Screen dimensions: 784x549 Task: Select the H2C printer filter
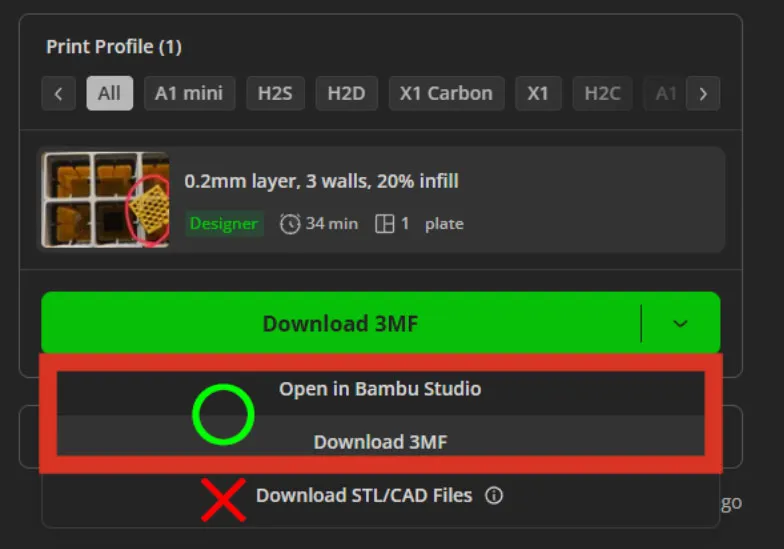(602, 94)
